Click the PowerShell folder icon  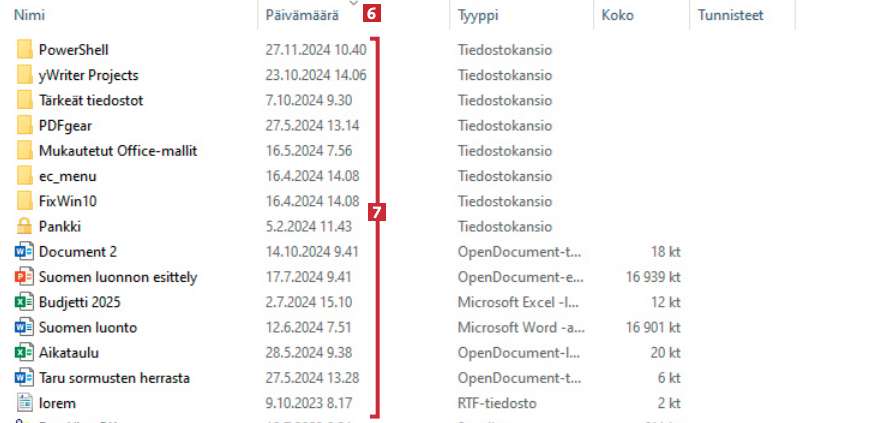(x=25, y=50)
